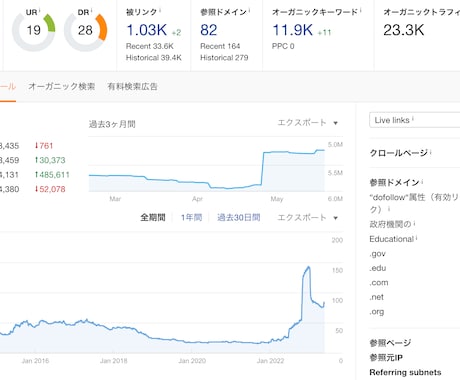
Task: Click the 政府機関の row
Action: [x=390, y=224]
